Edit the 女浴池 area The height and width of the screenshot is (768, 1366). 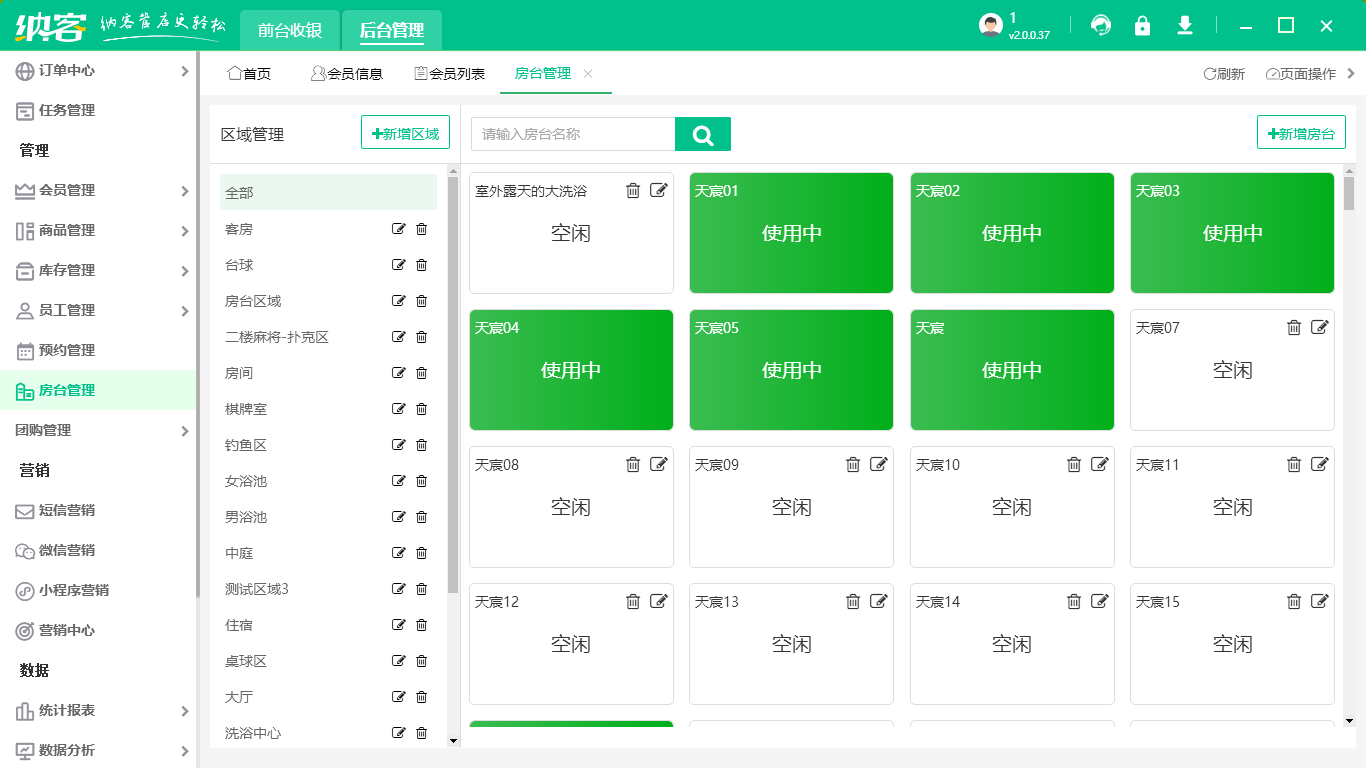click(399, 481)
